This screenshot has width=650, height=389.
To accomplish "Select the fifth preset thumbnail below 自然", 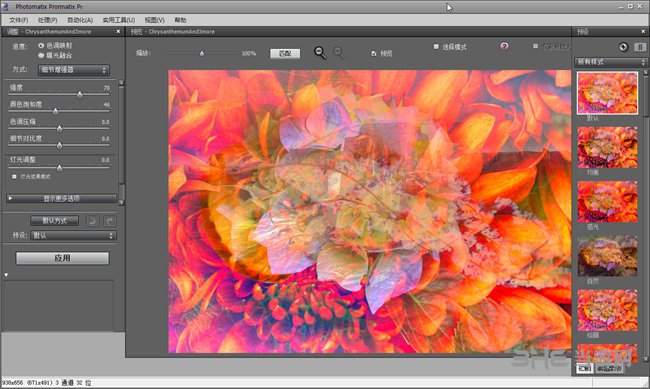I will pyautogui.click(x=607, y=310).
